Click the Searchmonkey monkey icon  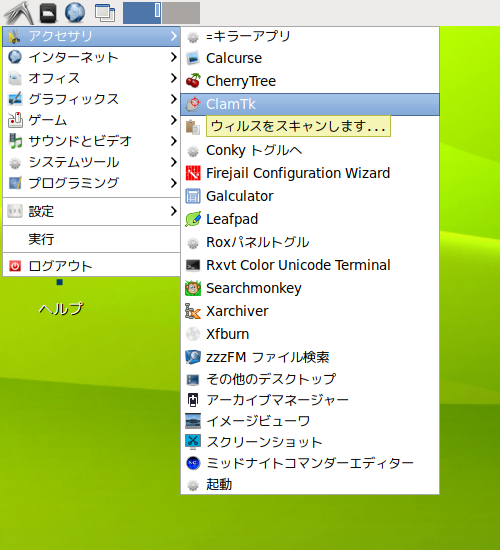coord(193,288)
